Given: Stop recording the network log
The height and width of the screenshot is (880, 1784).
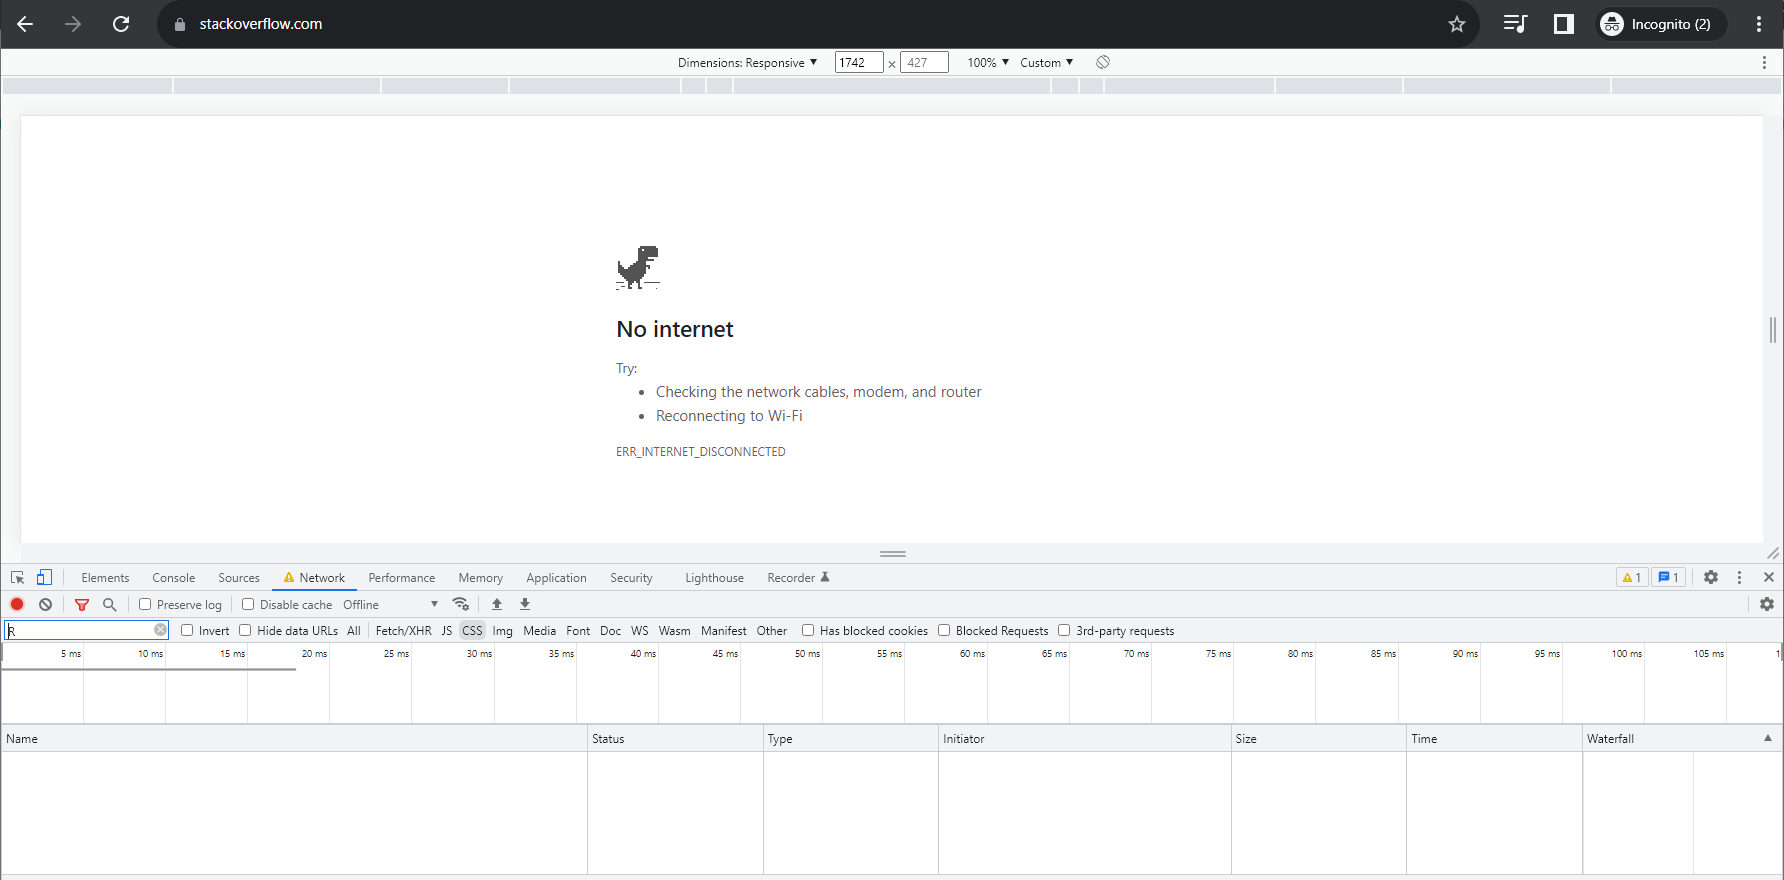Looking at the screenshot, I should tap(17, 604).
